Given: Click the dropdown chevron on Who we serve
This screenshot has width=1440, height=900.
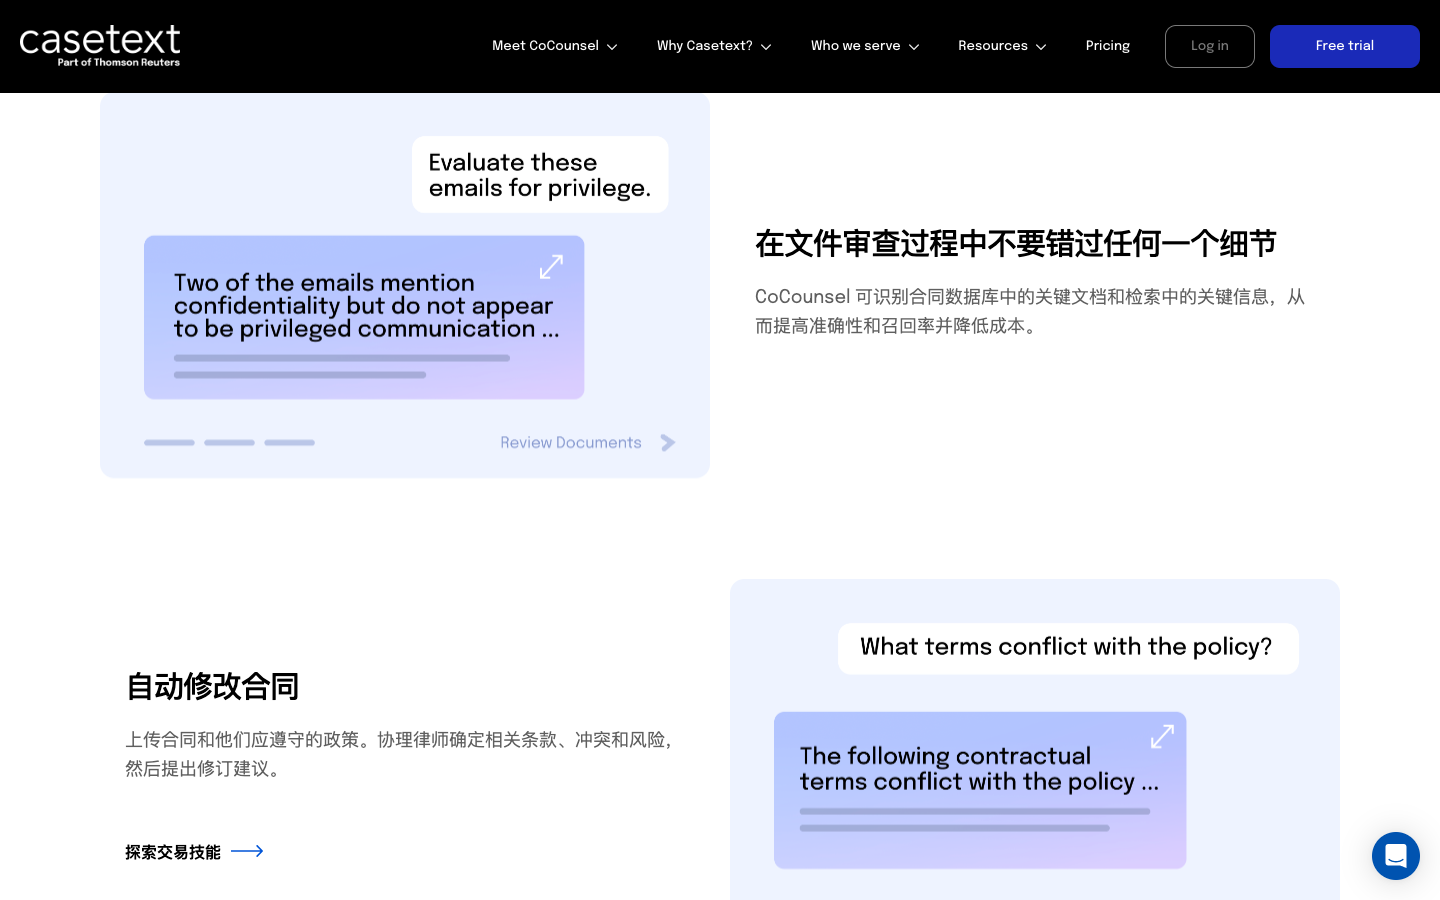Looking at the screenshot, I should pyautogui.click(x=913, y=46).
